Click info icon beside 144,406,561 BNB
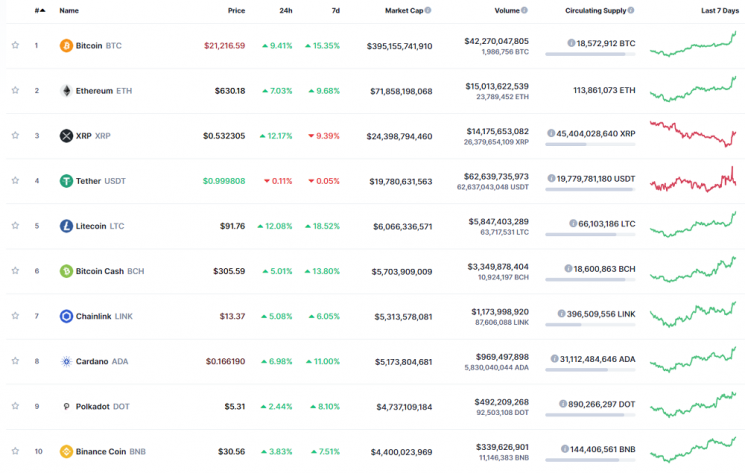This screenshot has height=473, width=745. coord(565,449)
